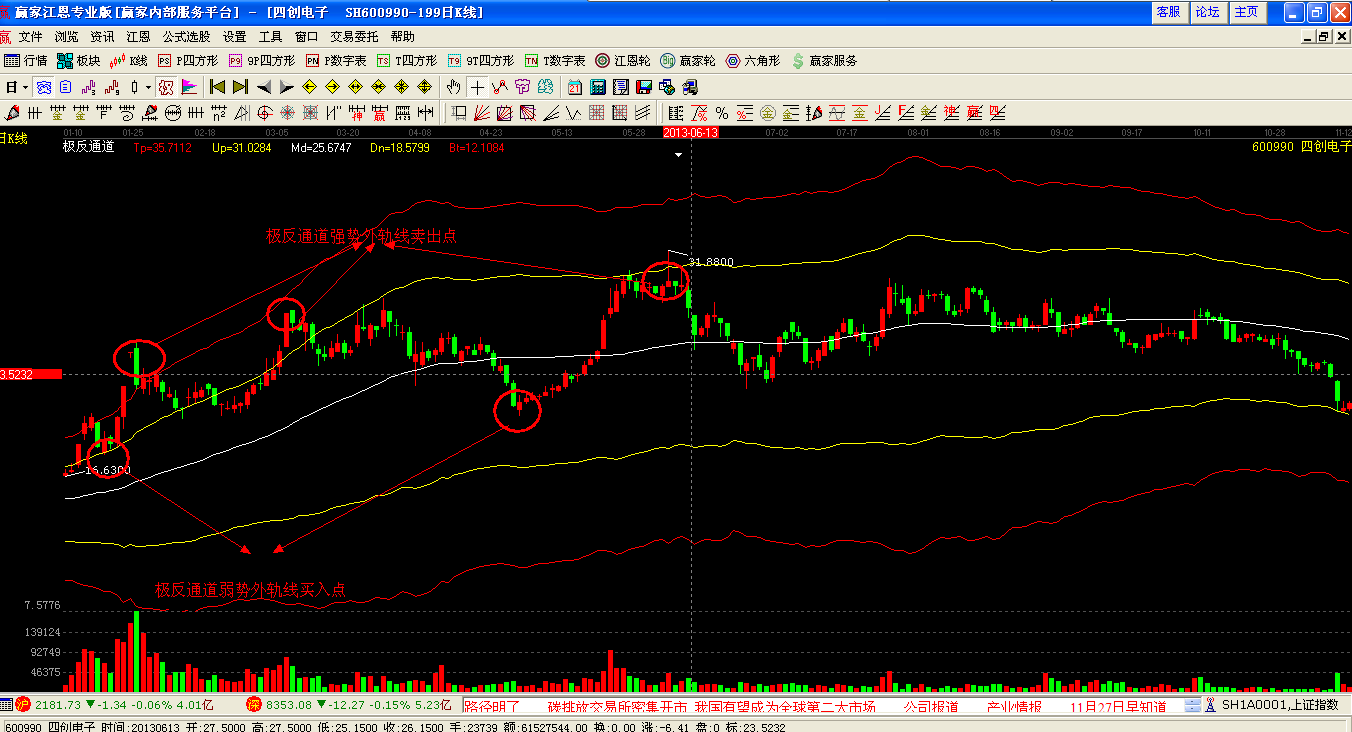The width and height of the screenshot is (1352, 732).
Task: Click the 论坛 forum button
Action: (x=1207, y=12)
